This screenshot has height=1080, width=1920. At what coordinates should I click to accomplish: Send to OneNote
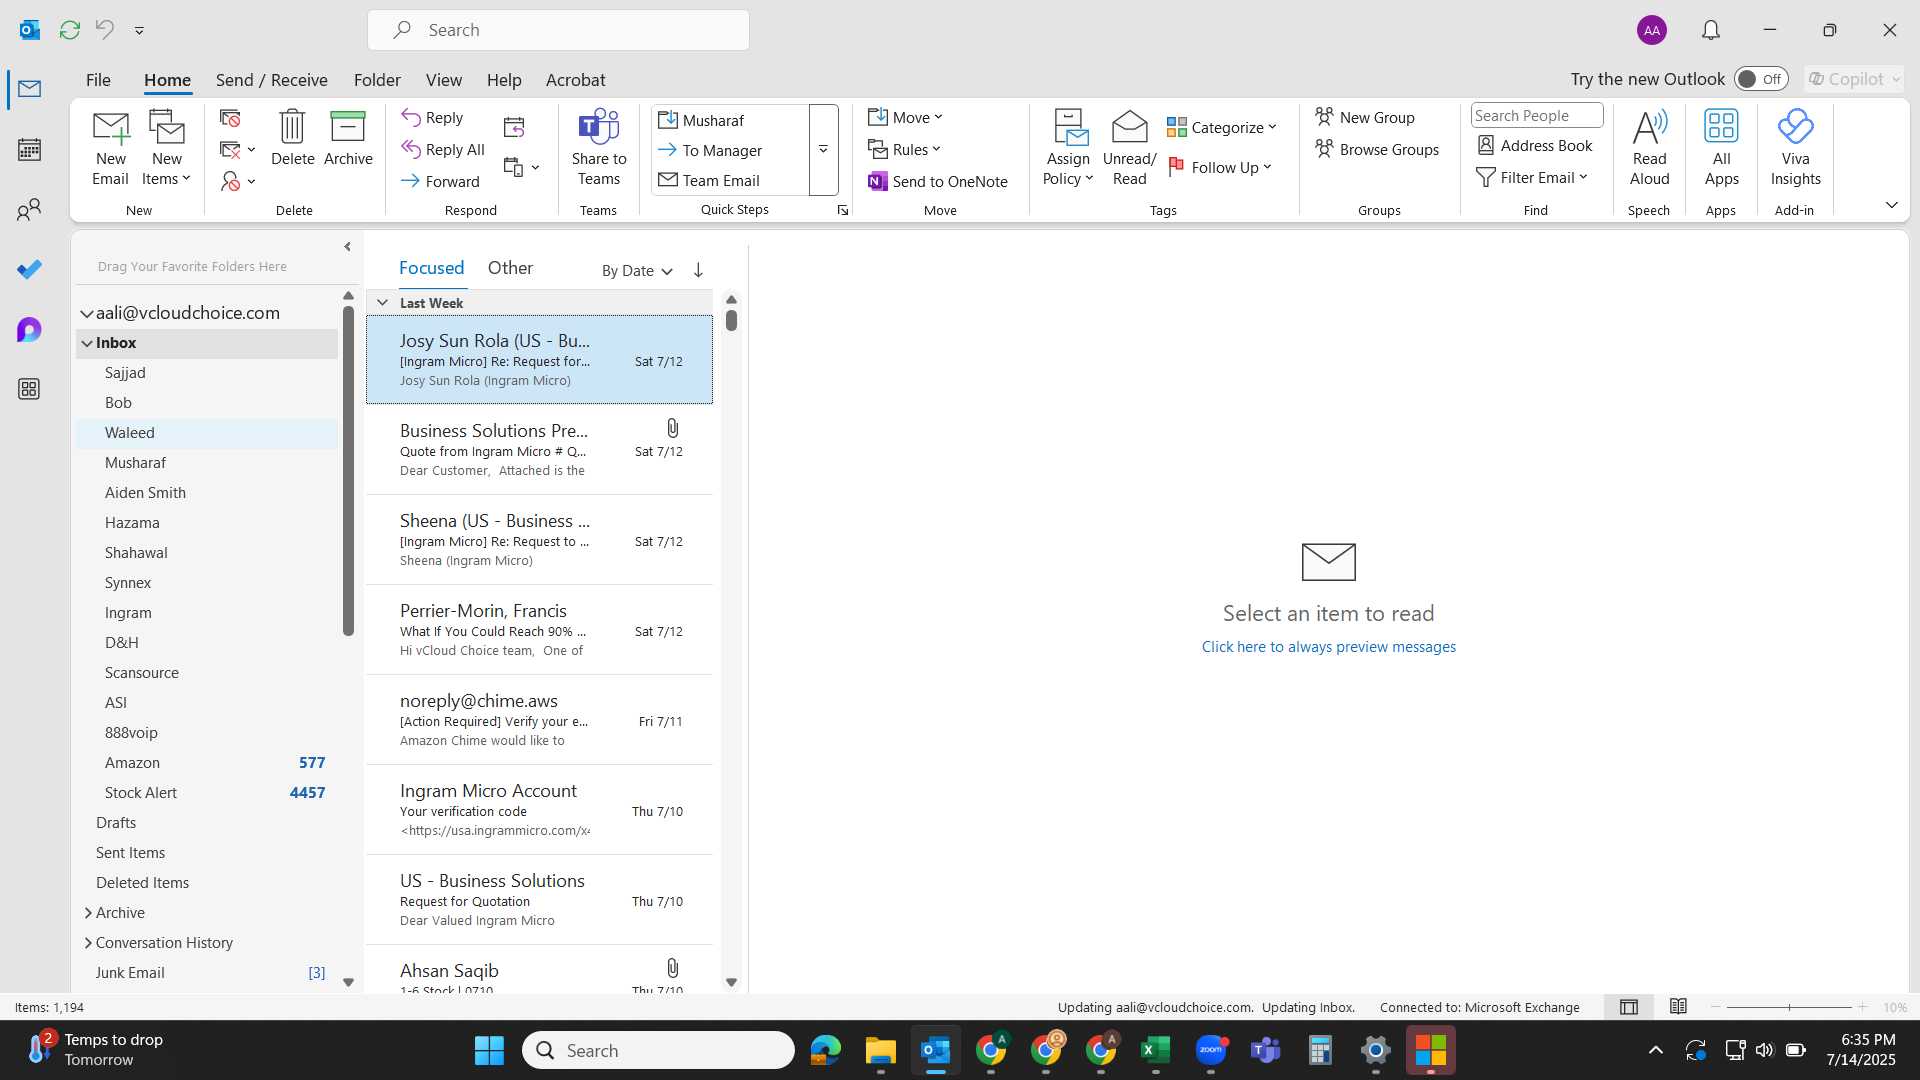(938, 181)
